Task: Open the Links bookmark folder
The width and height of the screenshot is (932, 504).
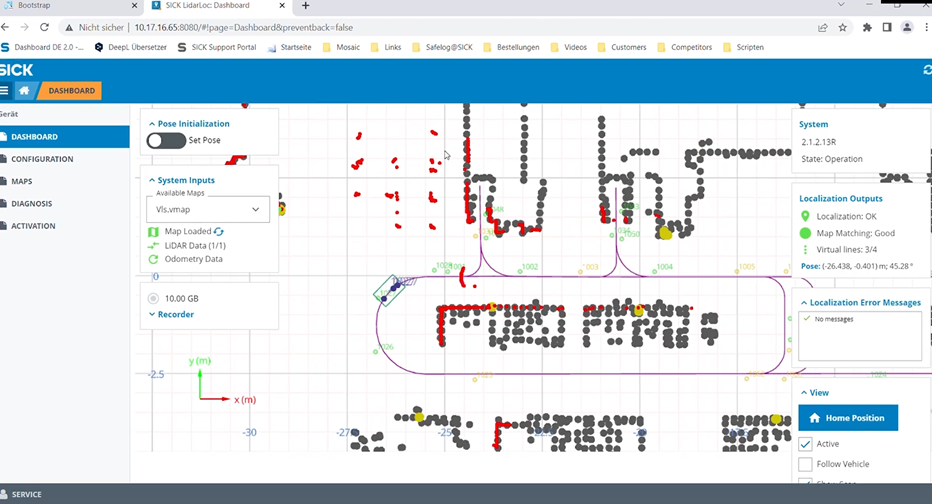Action: 386,48
